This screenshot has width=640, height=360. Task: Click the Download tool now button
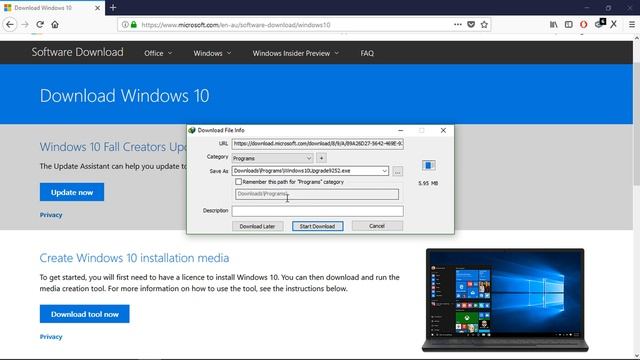[x=84, y=314]
